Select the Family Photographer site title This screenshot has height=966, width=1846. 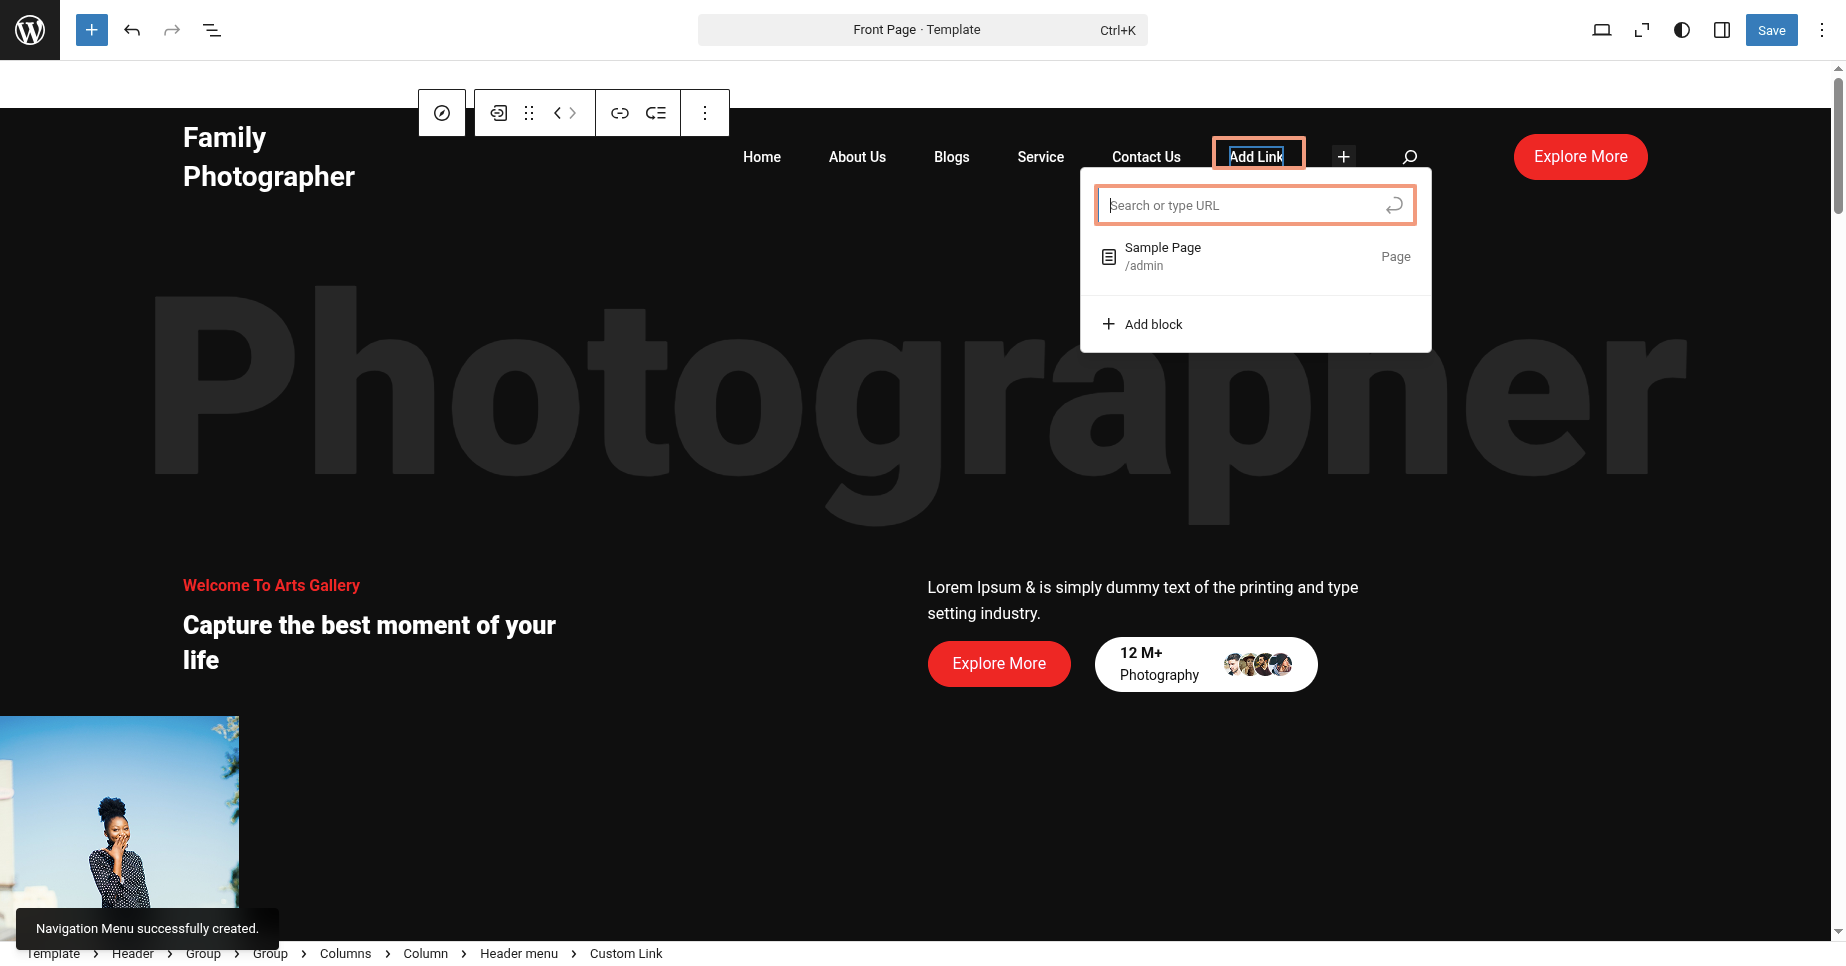pos(269,157)
